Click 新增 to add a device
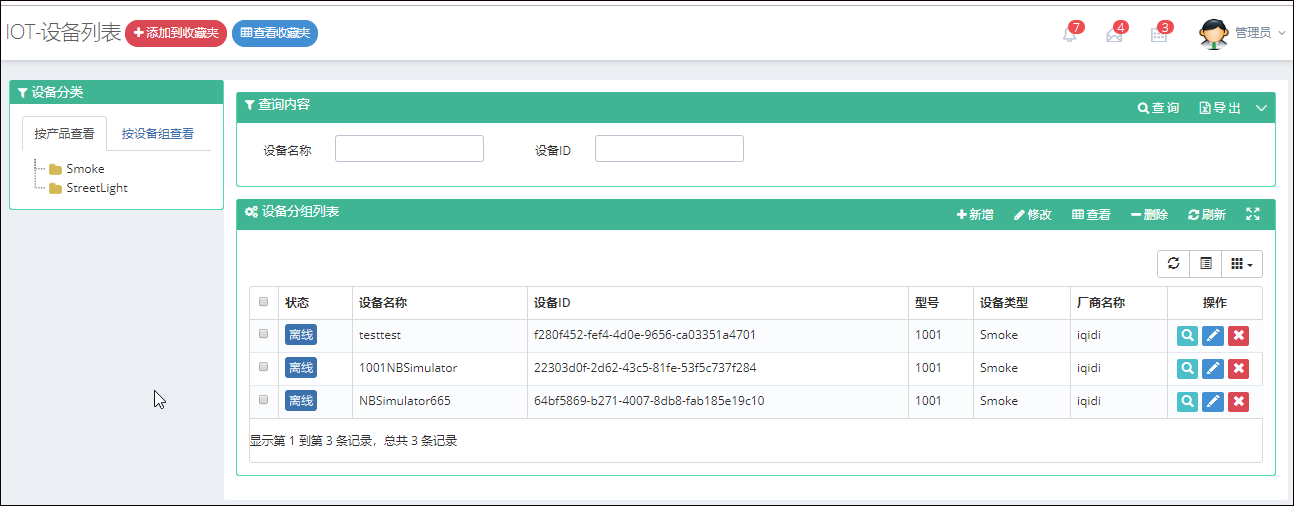Screen dimensions: 1294x506 [975, 215]
